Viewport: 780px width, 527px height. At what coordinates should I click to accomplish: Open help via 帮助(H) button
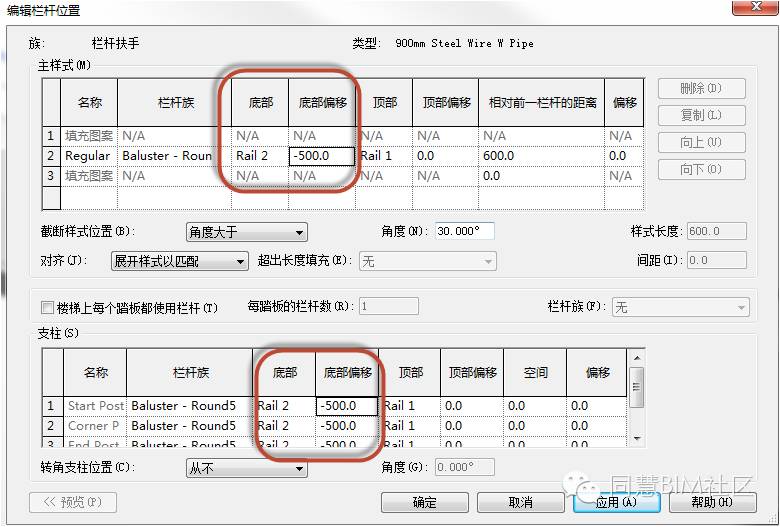[x=713, y=503]
